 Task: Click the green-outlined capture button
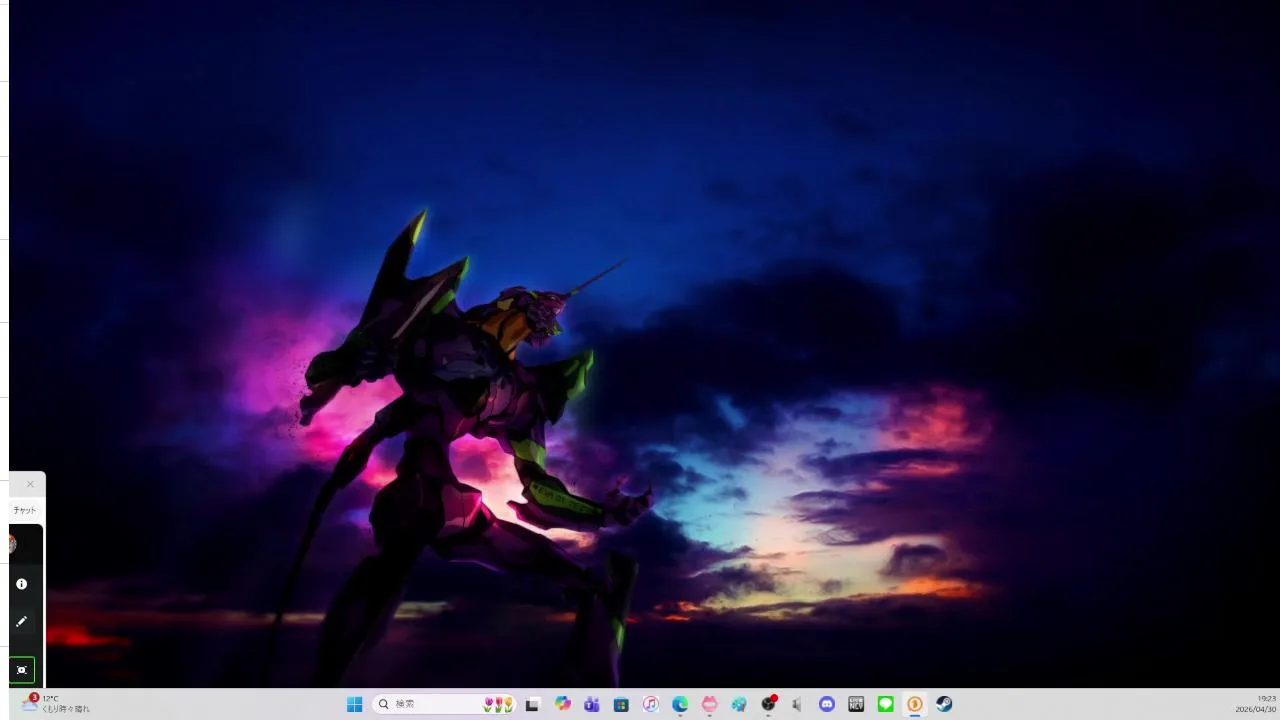22,670
